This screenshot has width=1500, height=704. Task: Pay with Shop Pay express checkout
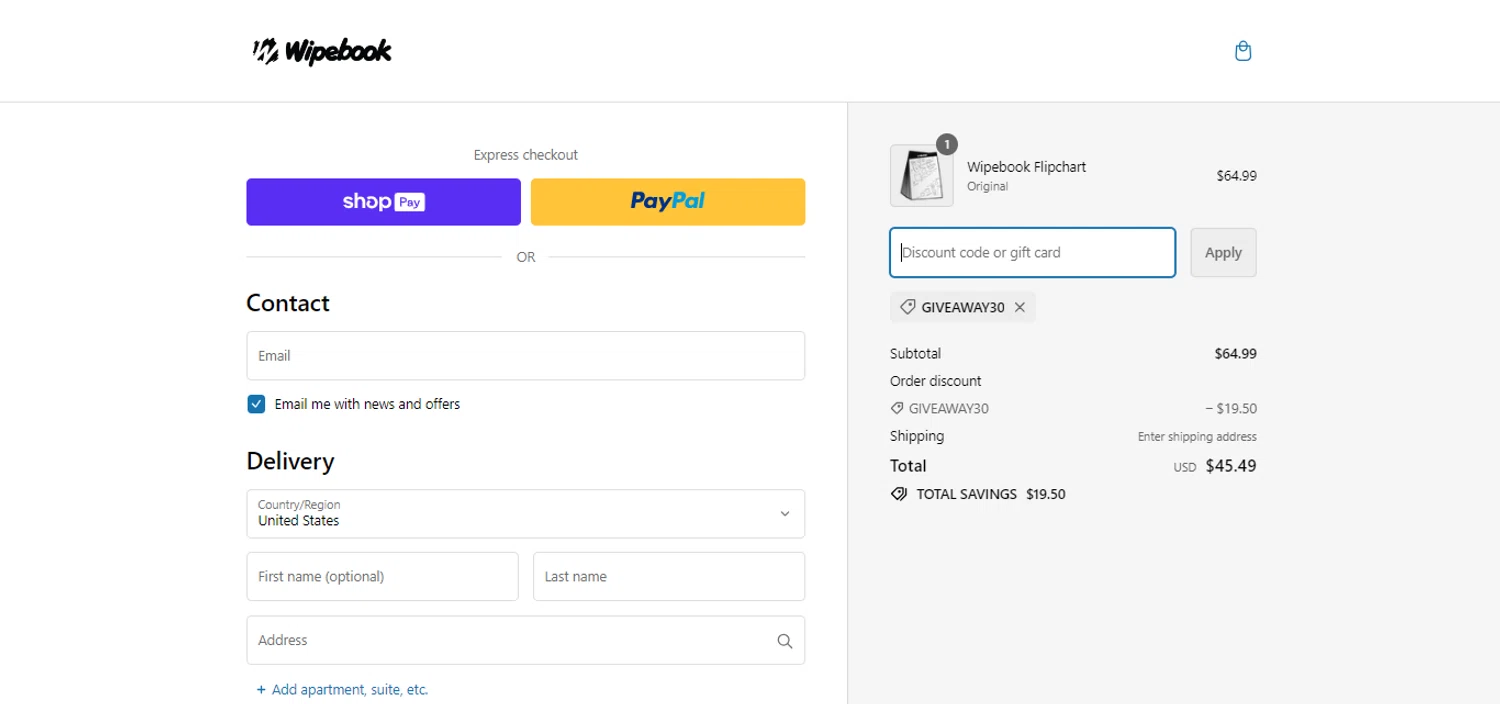click(384, 202)
